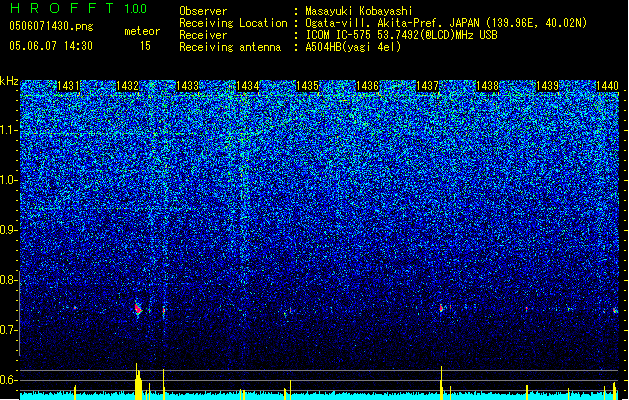Click the Receiving Location label

(x=233, y=23)
